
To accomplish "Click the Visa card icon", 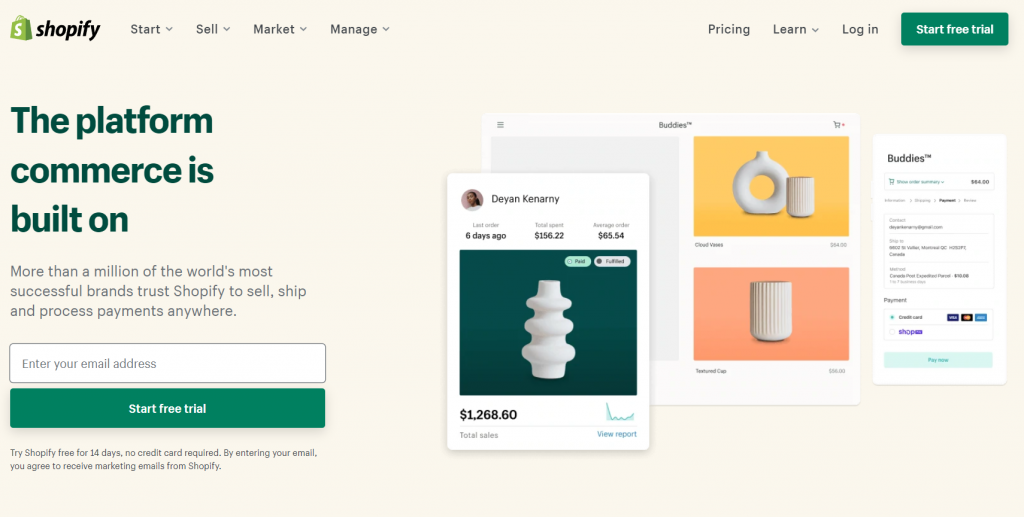I will tap(953, 317).
